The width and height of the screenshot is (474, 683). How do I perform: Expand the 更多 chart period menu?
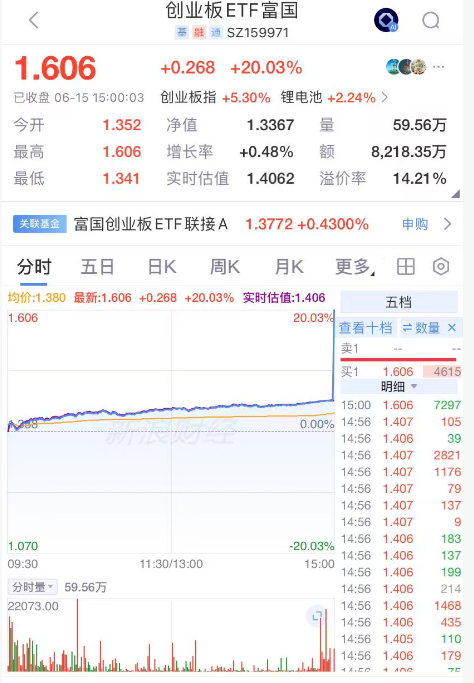point(355,267)
